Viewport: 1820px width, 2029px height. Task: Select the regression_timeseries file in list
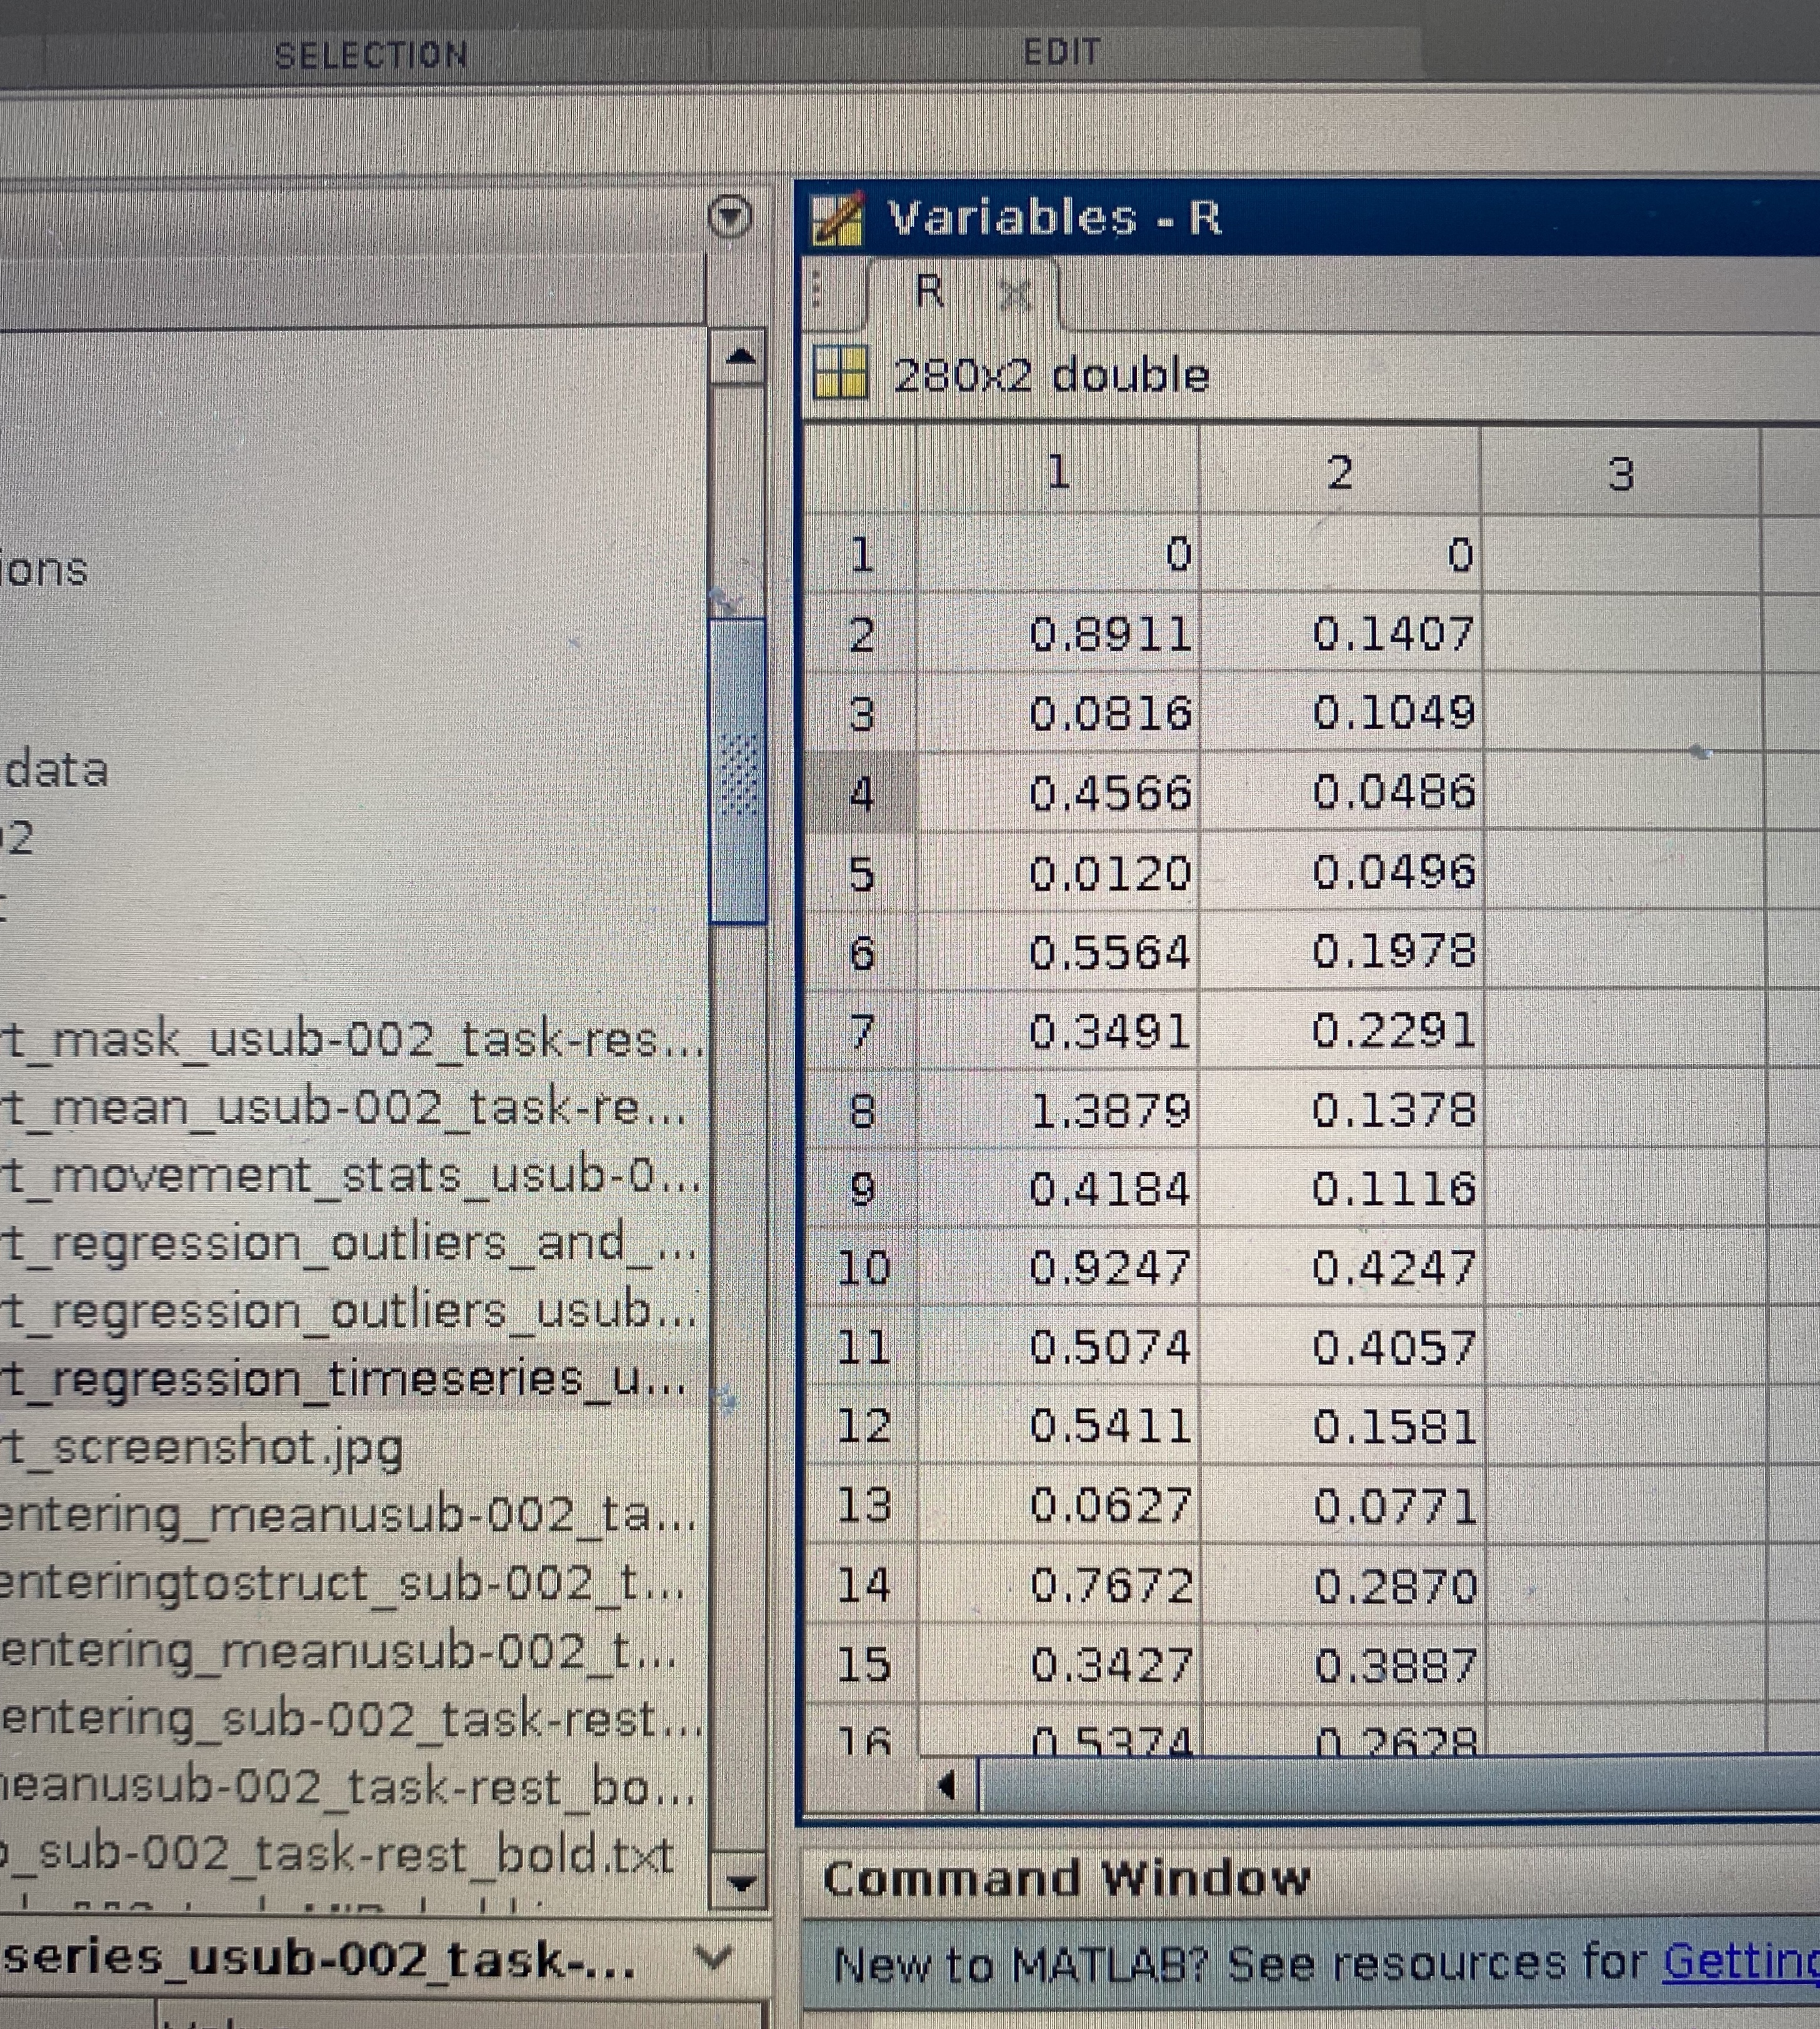(345, 1379)
